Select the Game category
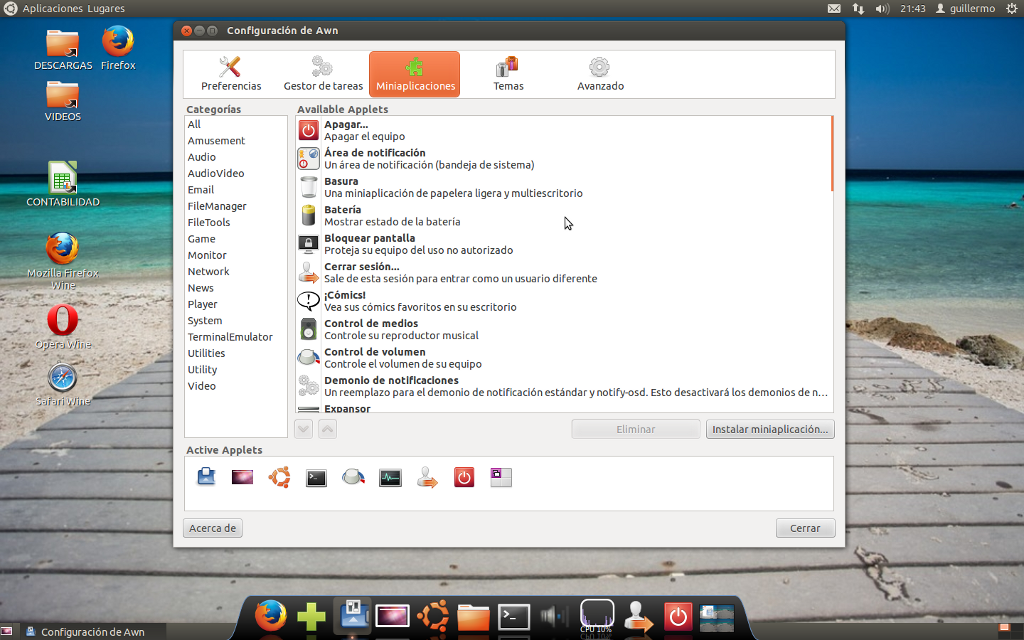This screenshot has height=640, width=1024. [201, 239]
